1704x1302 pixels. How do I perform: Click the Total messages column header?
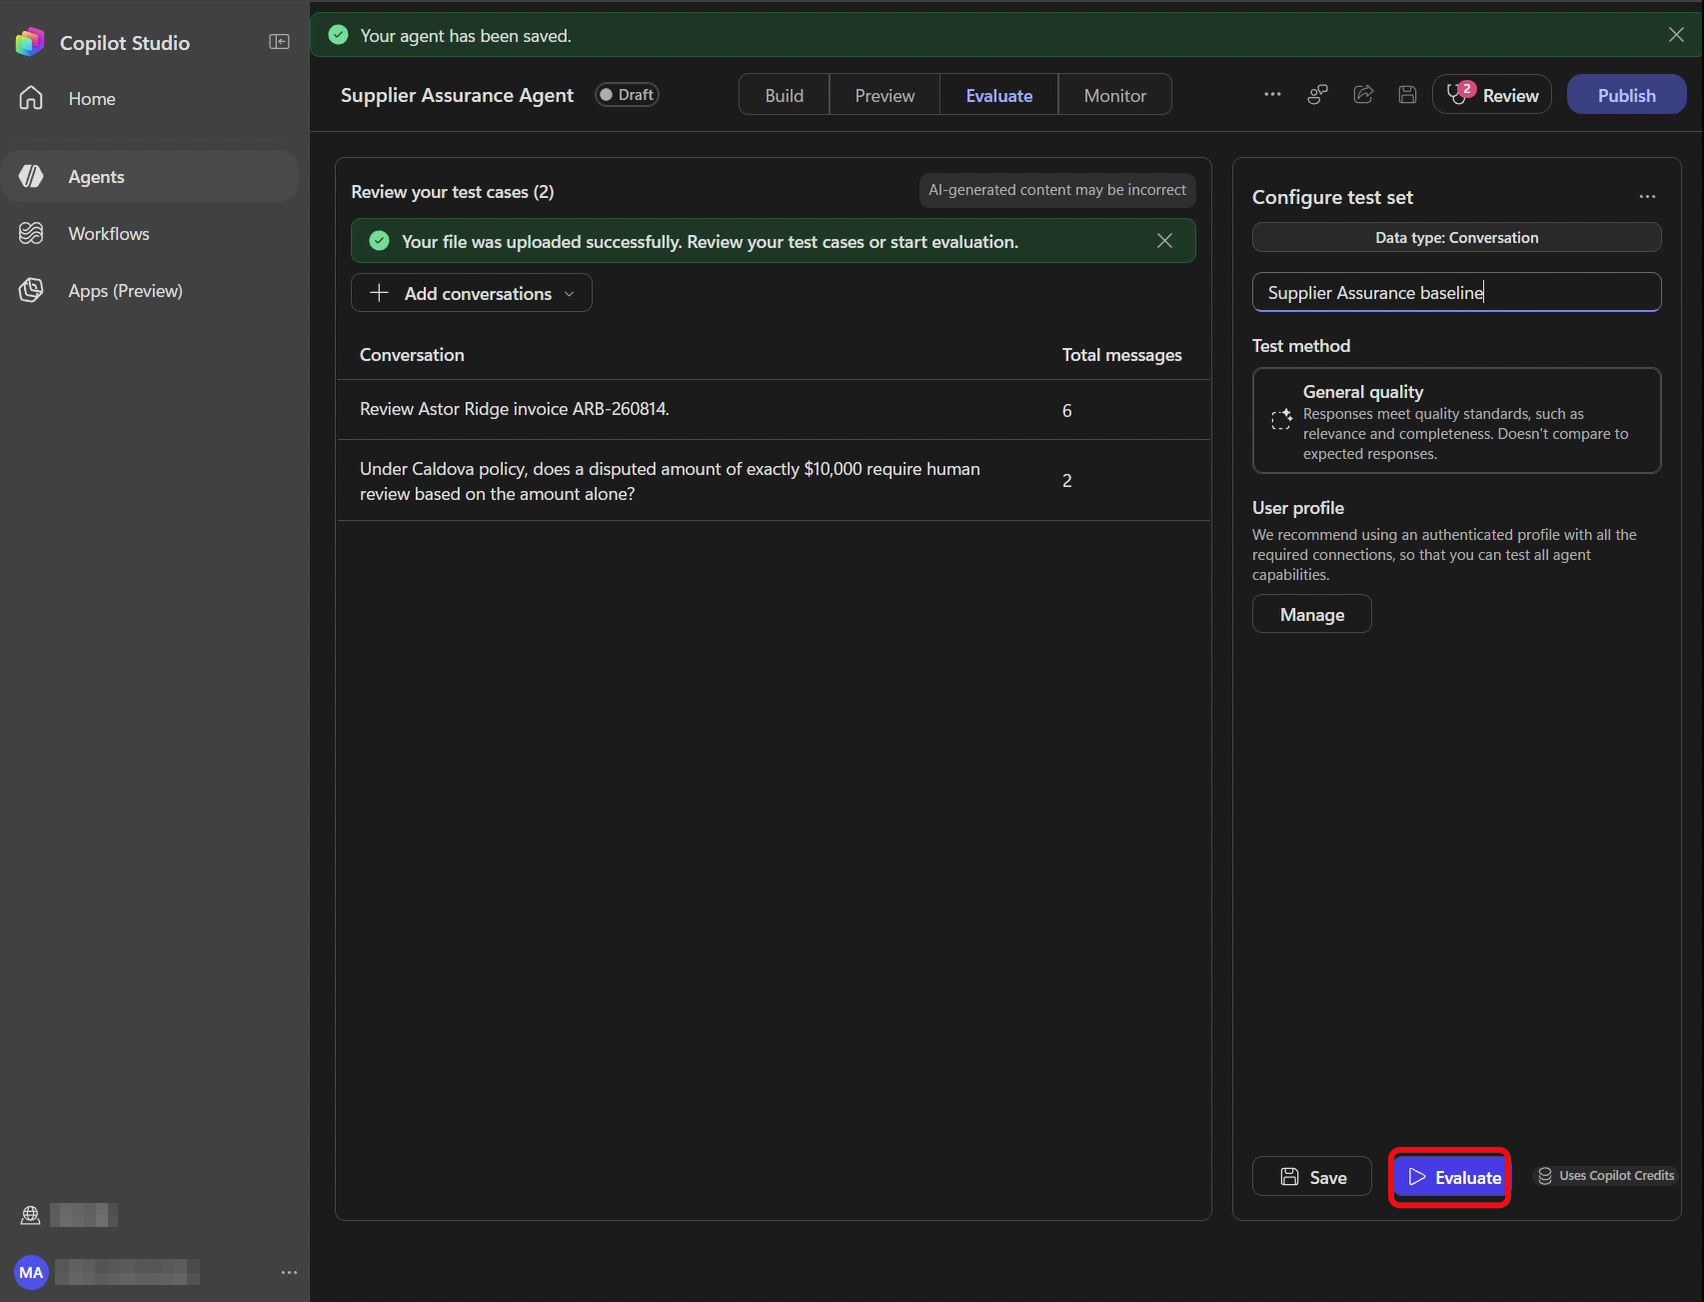[x=1121, y=355]
